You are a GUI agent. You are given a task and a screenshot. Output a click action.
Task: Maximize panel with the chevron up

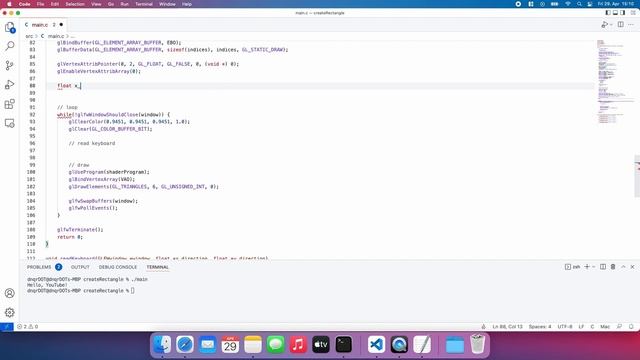point(623,267)
